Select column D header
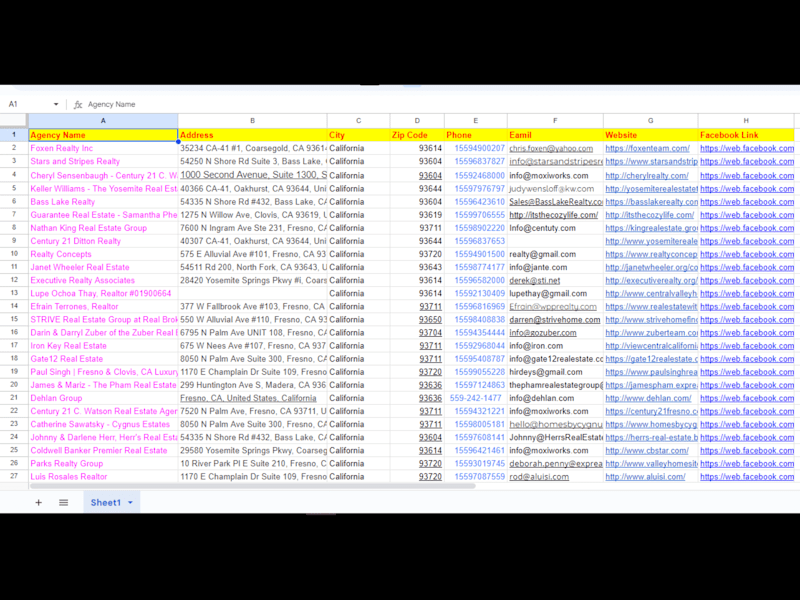800x600 pixels. point(417,121)
